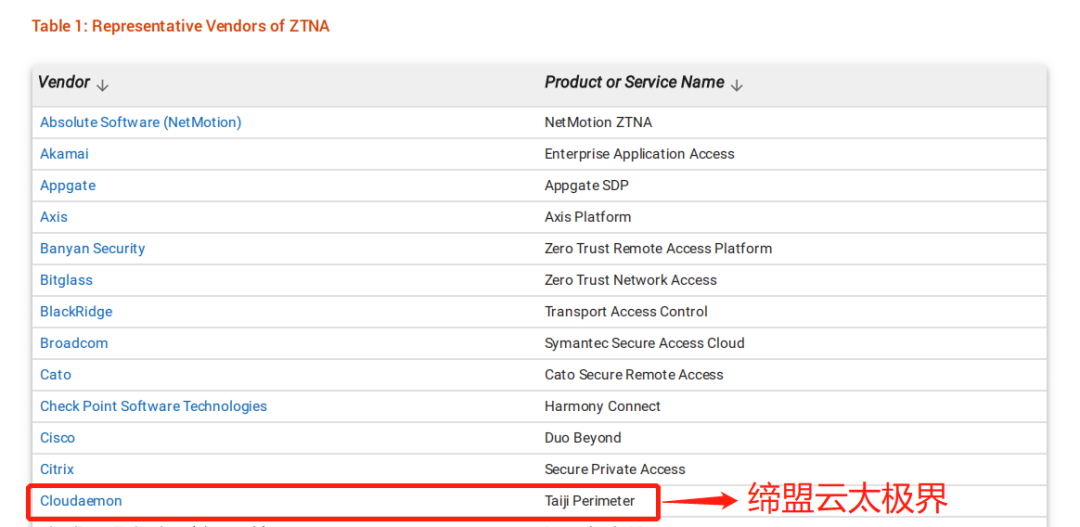Click the Vendor column header
1080x527 pixels.
point(64,82)
